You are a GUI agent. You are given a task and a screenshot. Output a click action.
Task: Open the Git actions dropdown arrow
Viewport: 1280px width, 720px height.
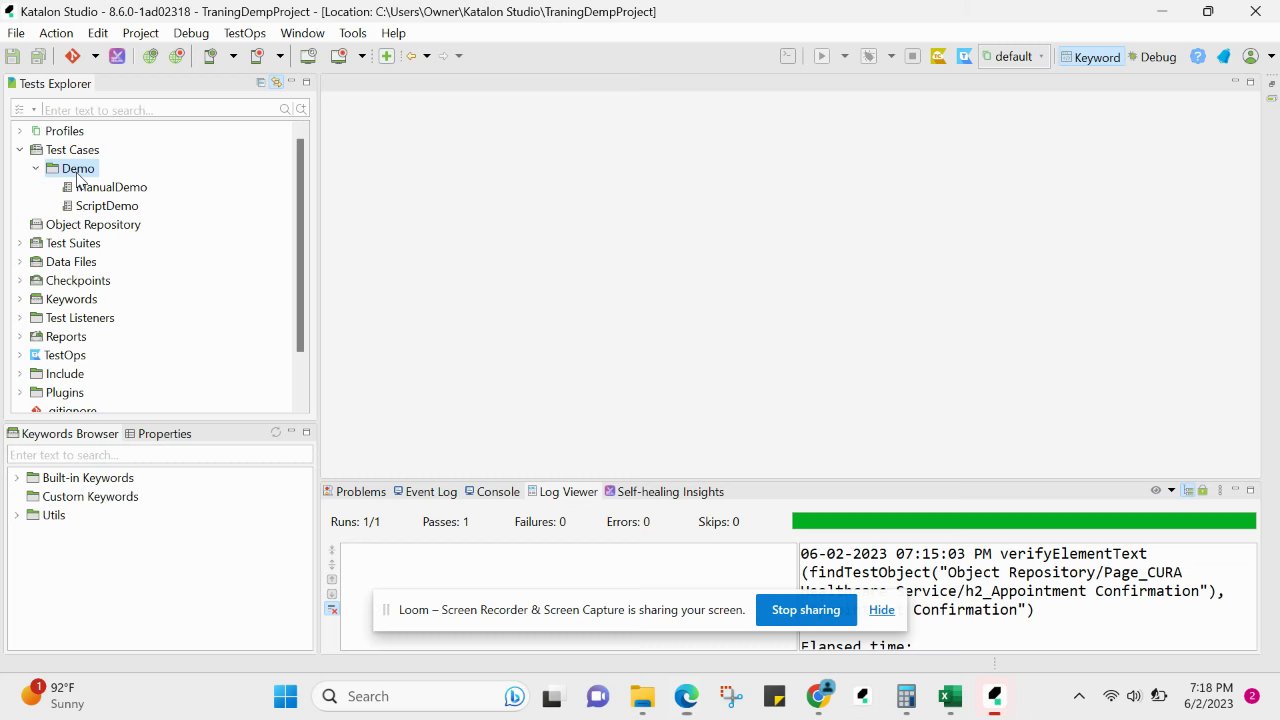[x=95, y=56]
